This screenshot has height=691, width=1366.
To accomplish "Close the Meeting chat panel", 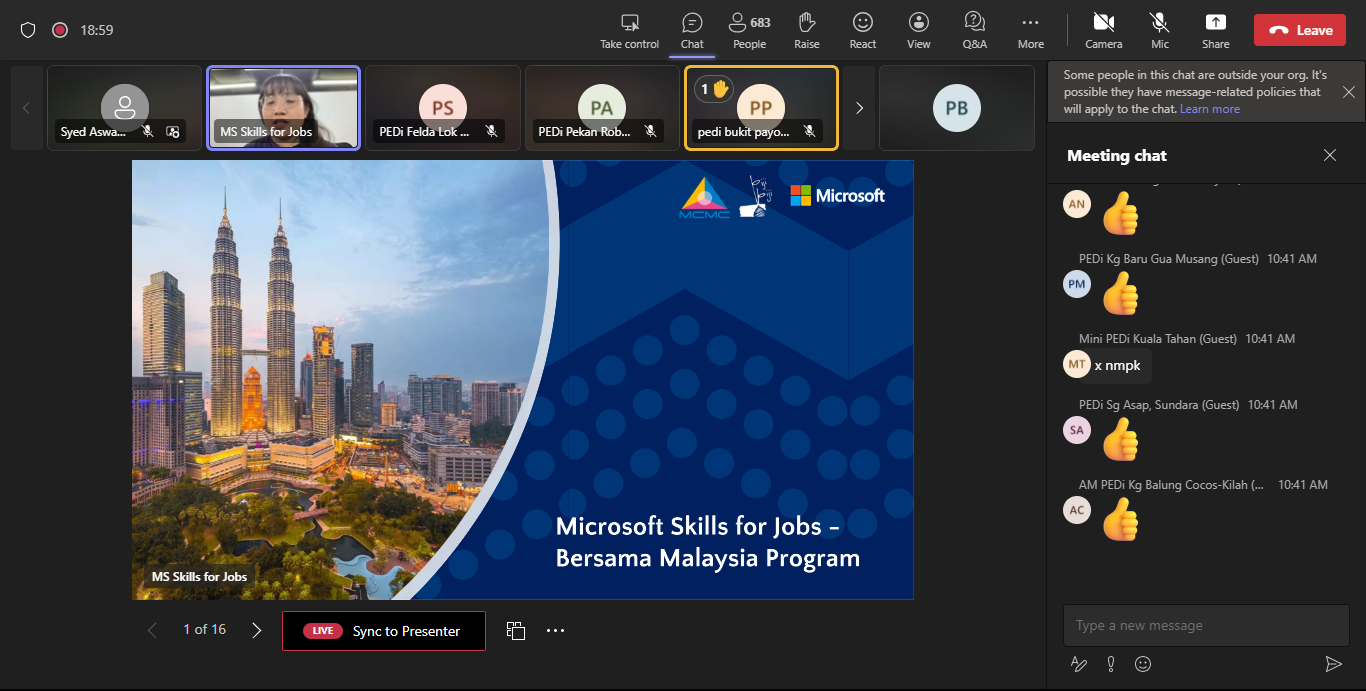I will 1330,155.
